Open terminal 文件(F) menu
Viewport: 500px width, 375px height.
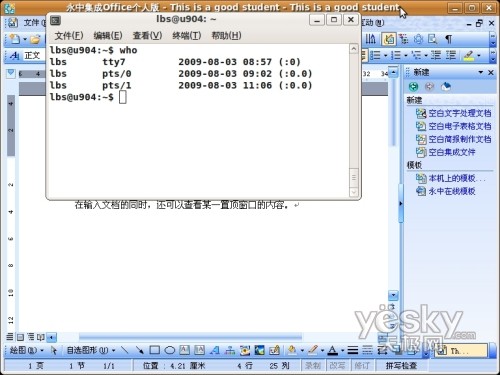(x=69, y=35)
